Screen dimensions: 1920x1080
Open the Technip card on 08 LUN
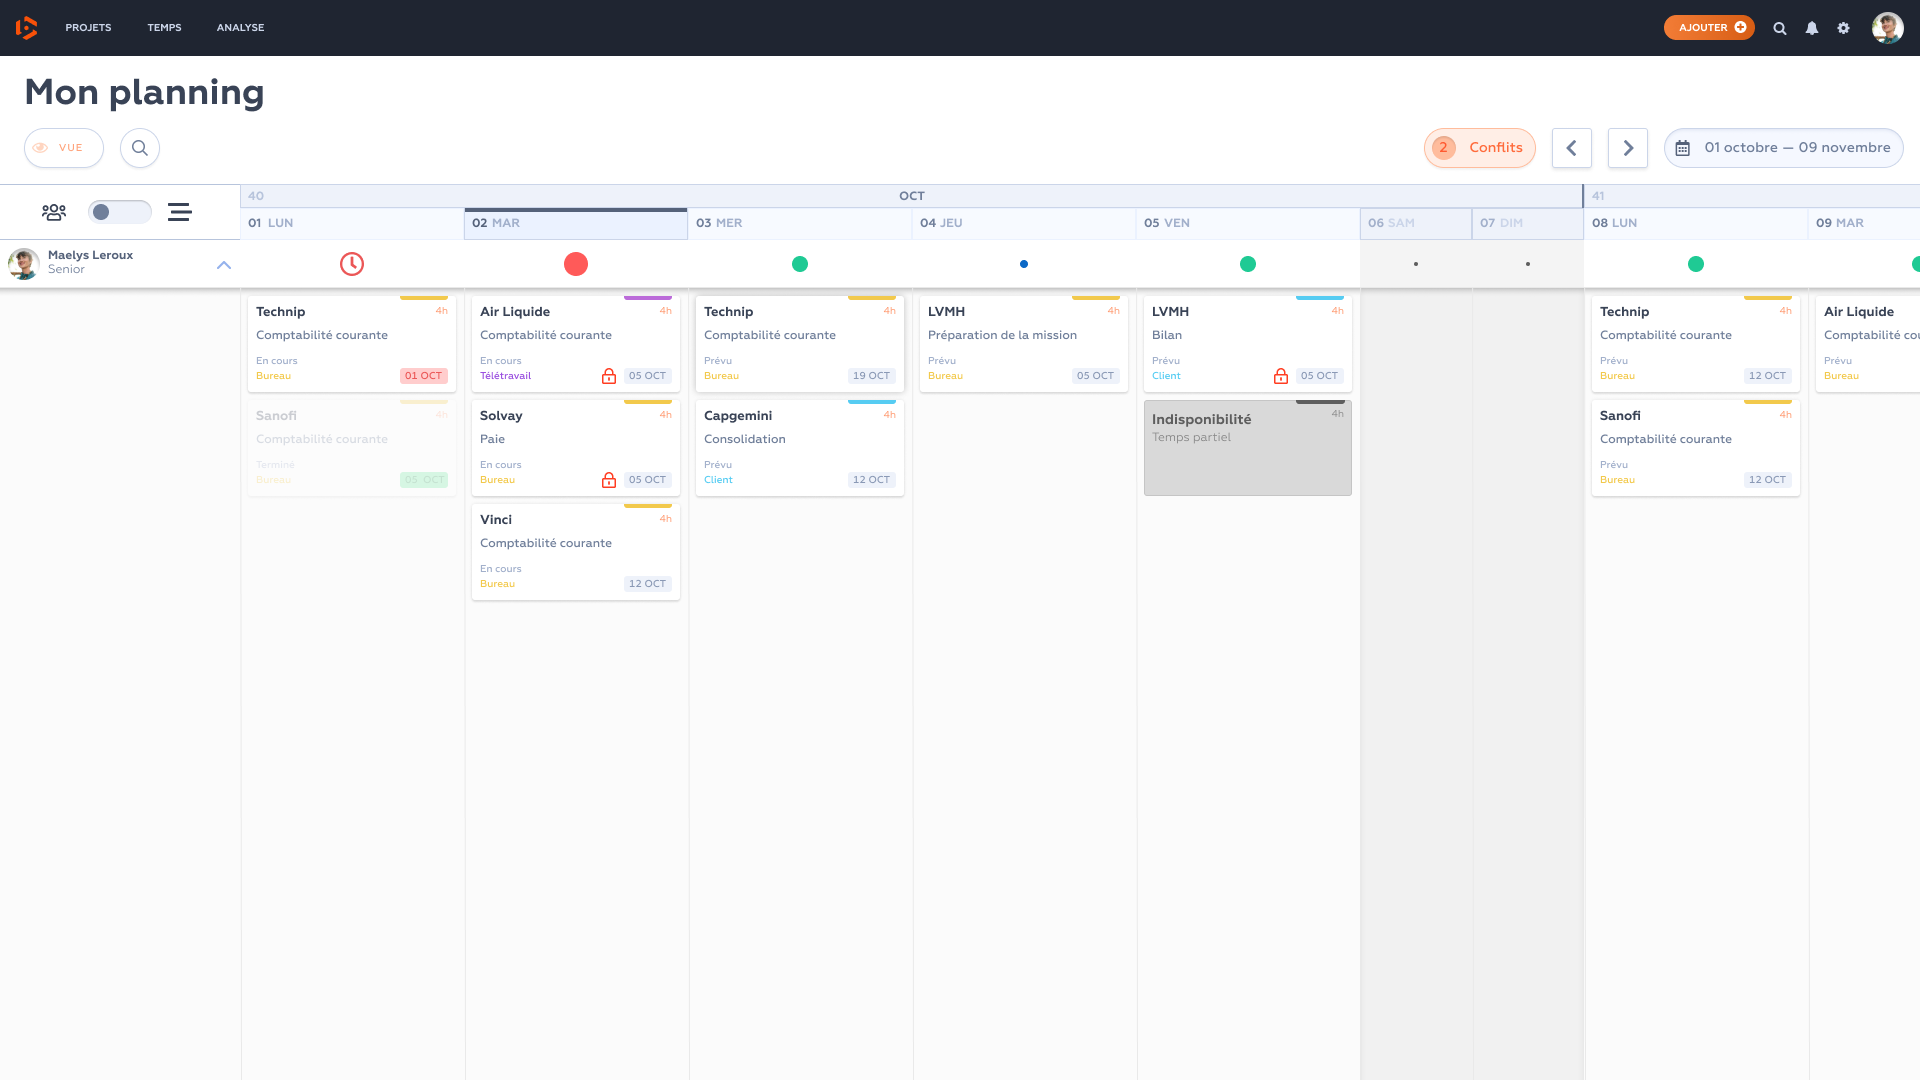[x=1696, y=343]
